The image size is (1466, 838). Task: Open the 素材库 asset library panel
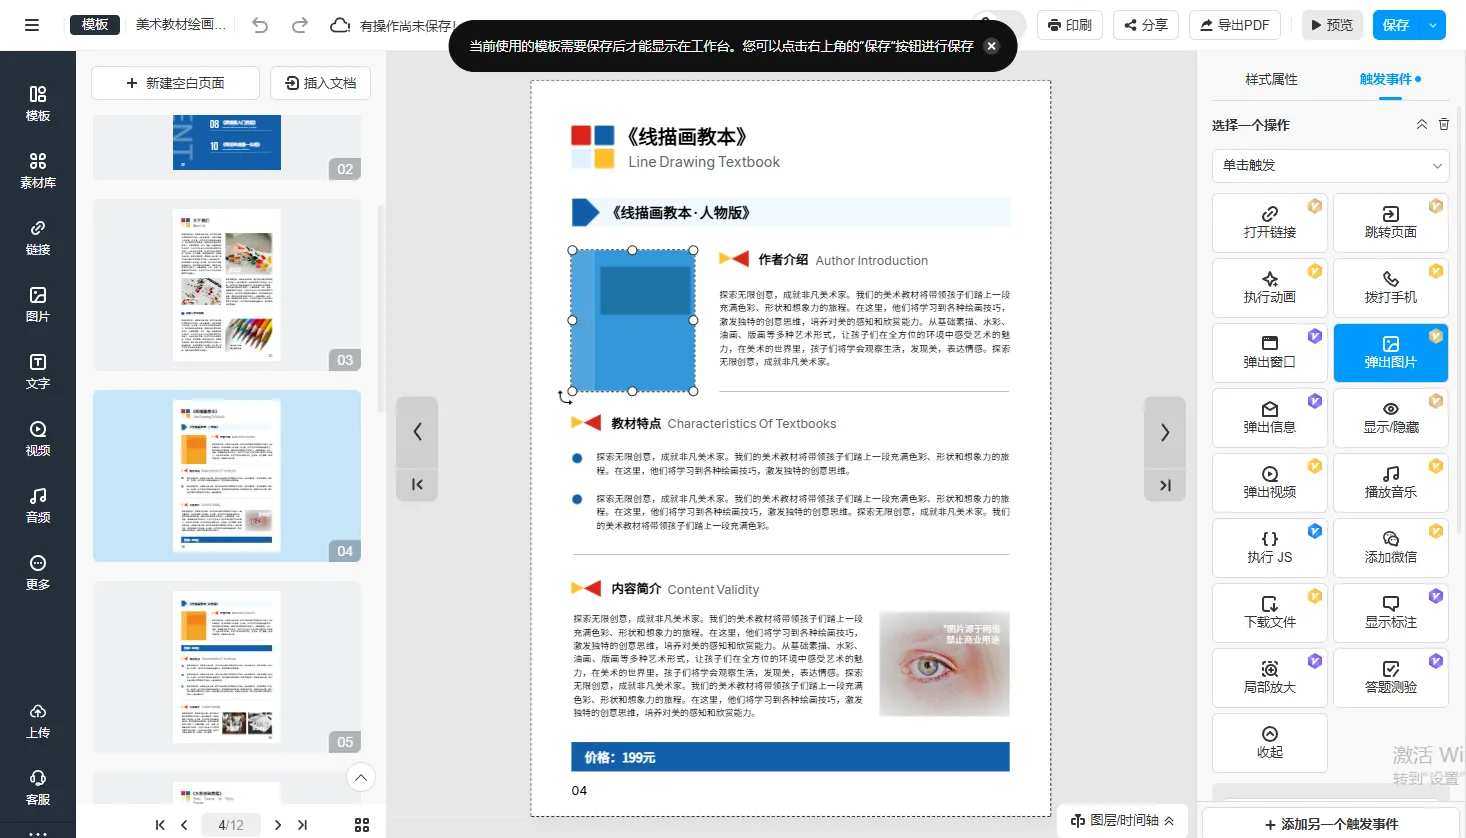pyautogui.click(x=38, y=171)
